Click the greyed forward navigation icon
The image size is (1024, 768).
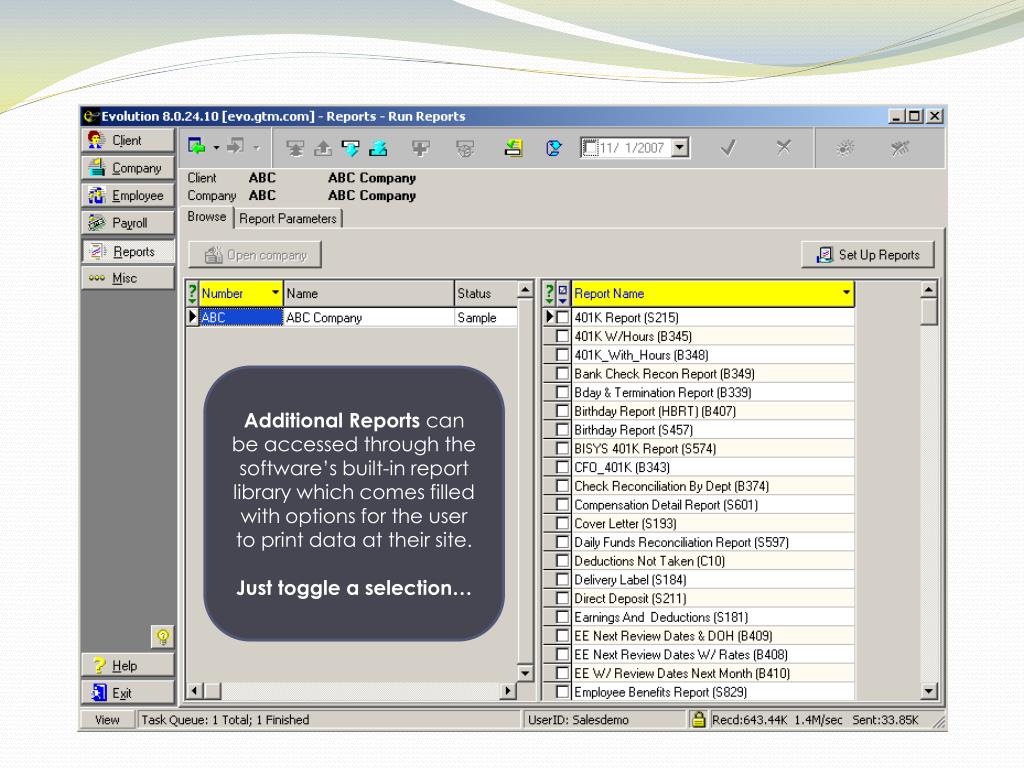(235, 146)
